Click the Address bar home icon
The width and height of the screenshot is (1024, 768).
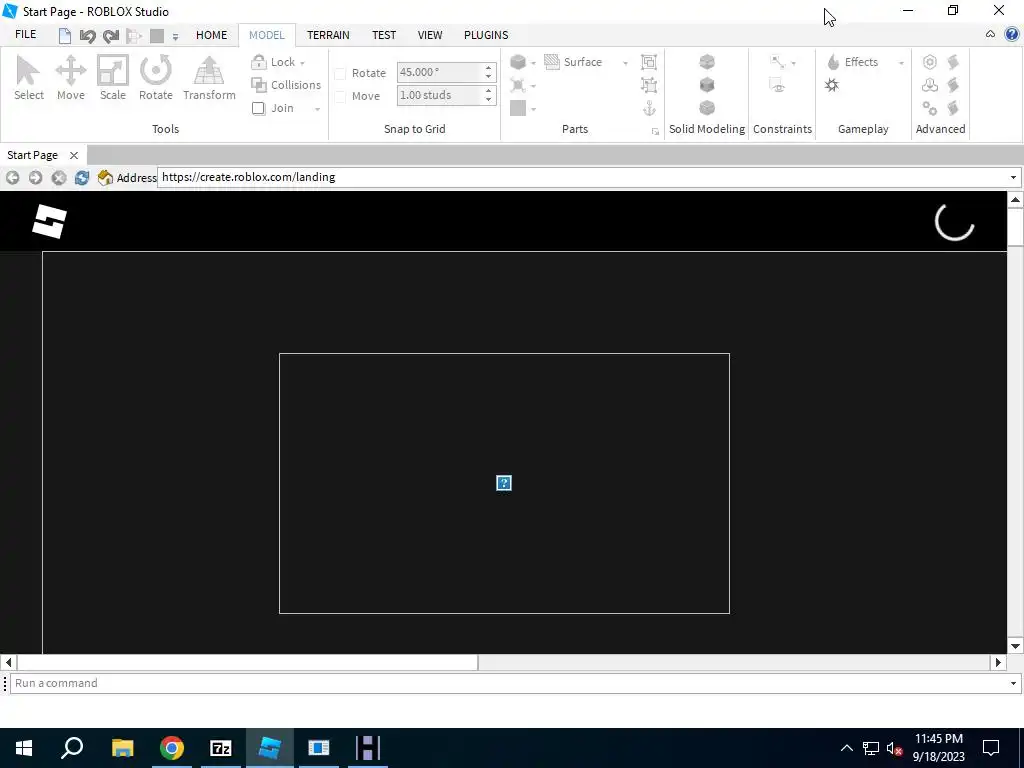[105, 178]
